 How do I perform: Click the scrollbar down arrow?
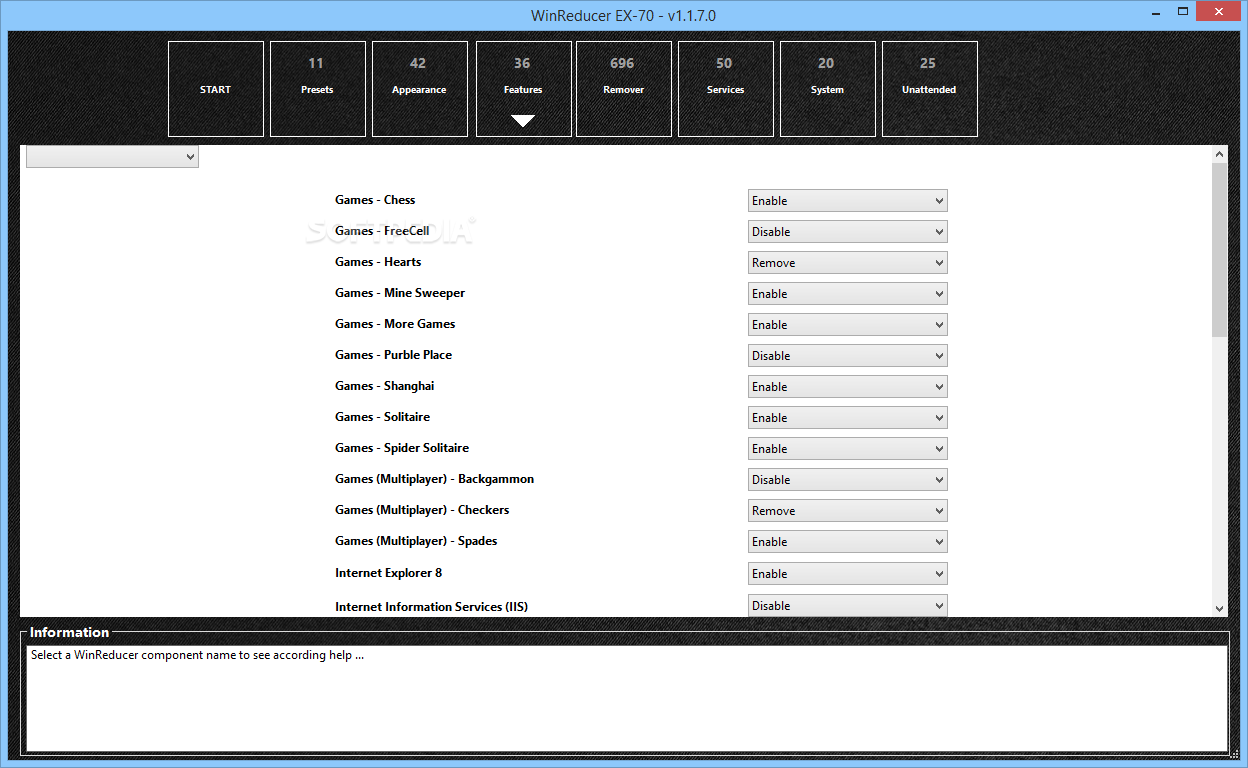pyautogui.click(x=1219, y=608)
